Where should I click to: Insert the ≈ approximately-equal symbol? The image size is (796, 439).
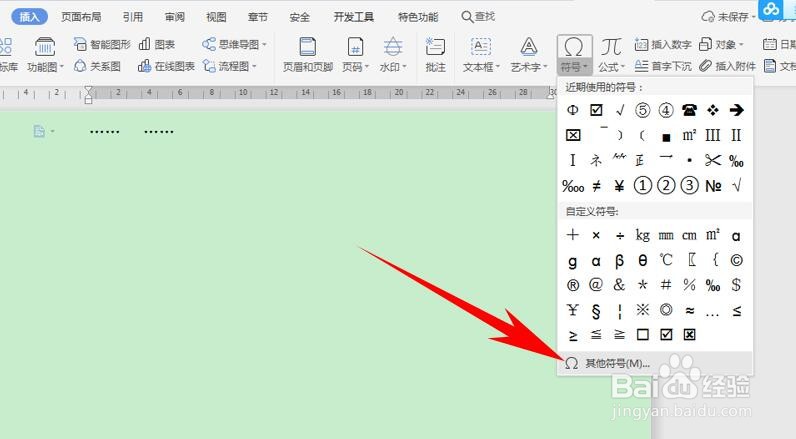pos(689,310)
